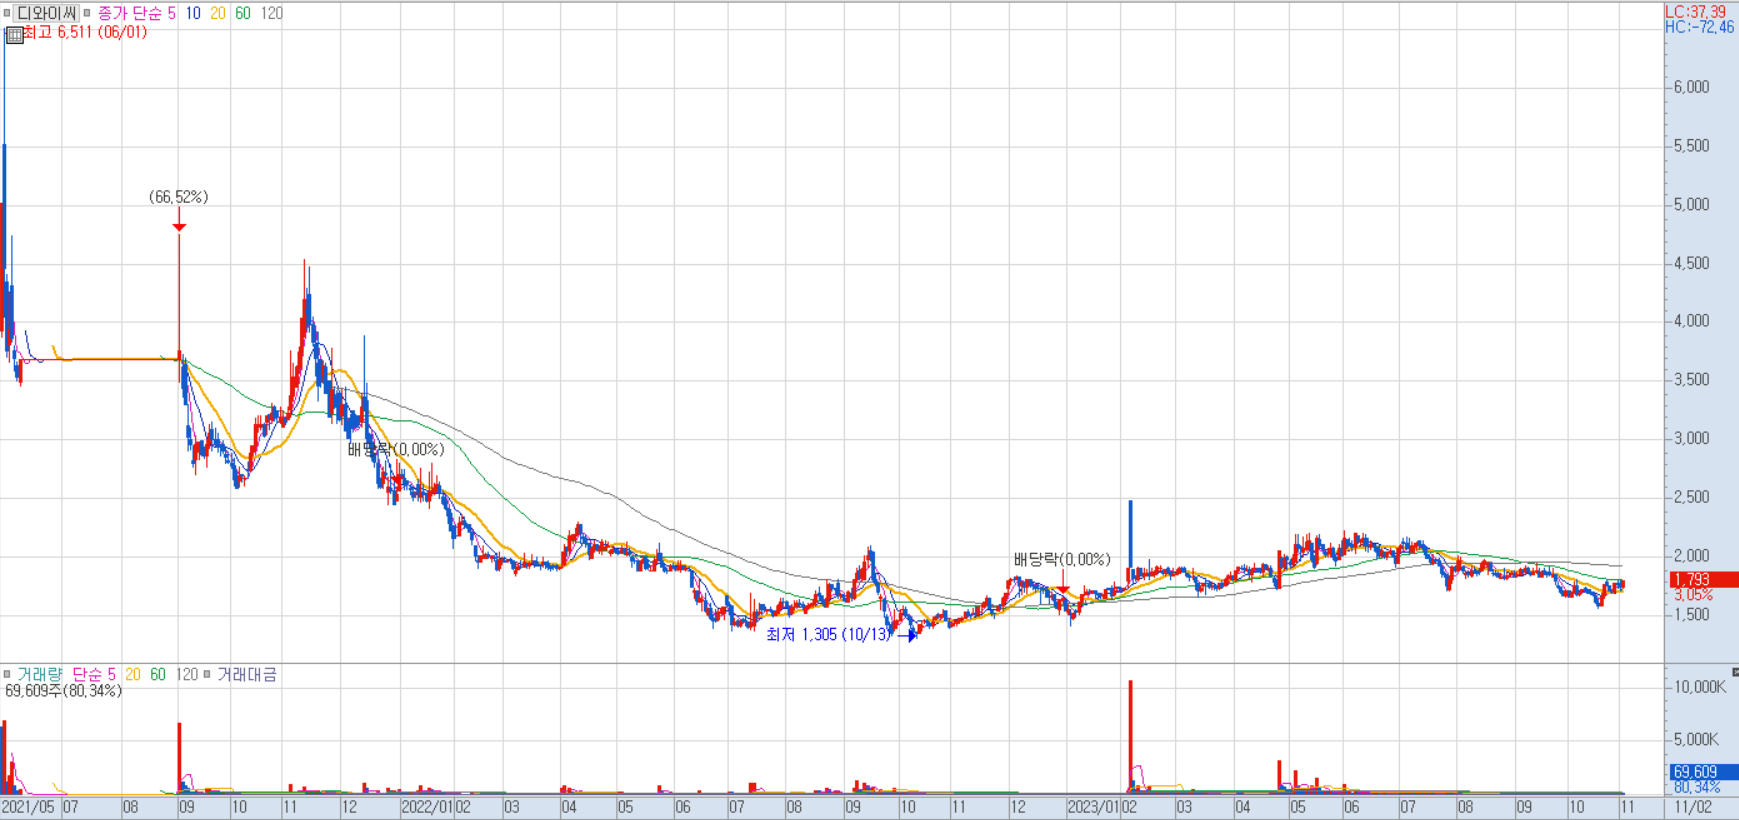Click the small square marker left of 디와이씨
The width and height of the screenshot is (1739, 820).
(x=7, y=14)
